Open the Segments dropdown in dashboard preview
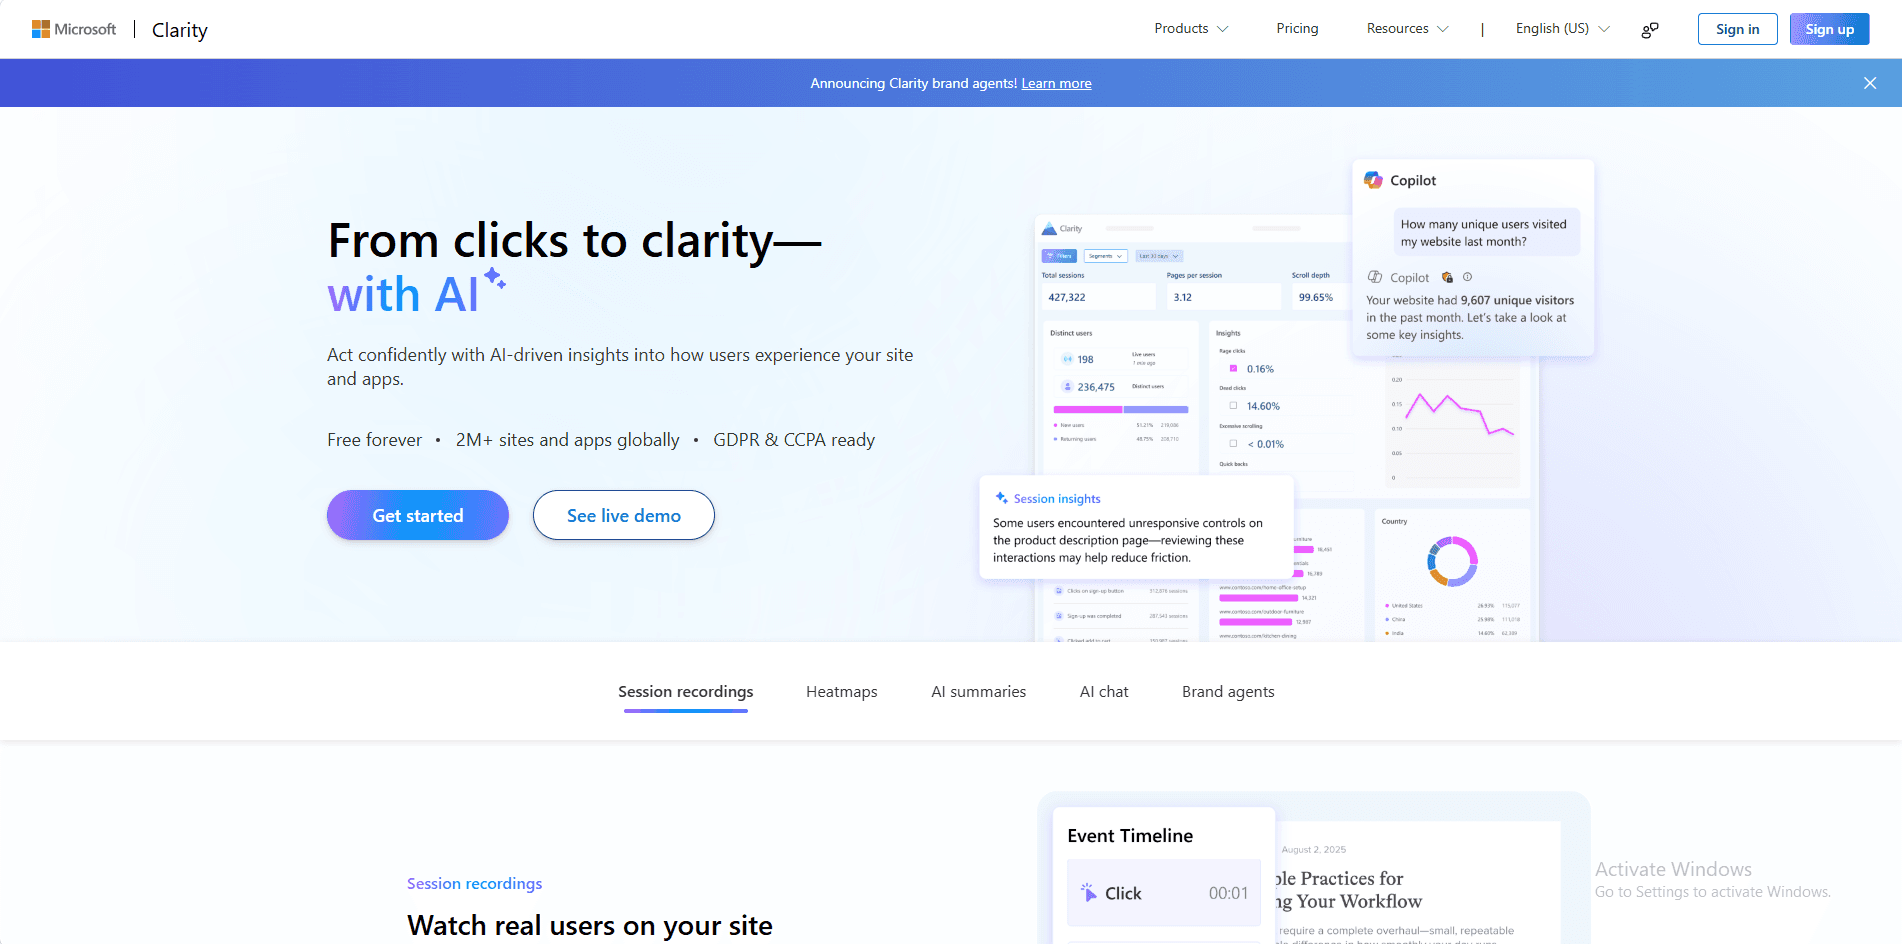This screenshot has width=1902, height=944. (x=1106, y=256)
